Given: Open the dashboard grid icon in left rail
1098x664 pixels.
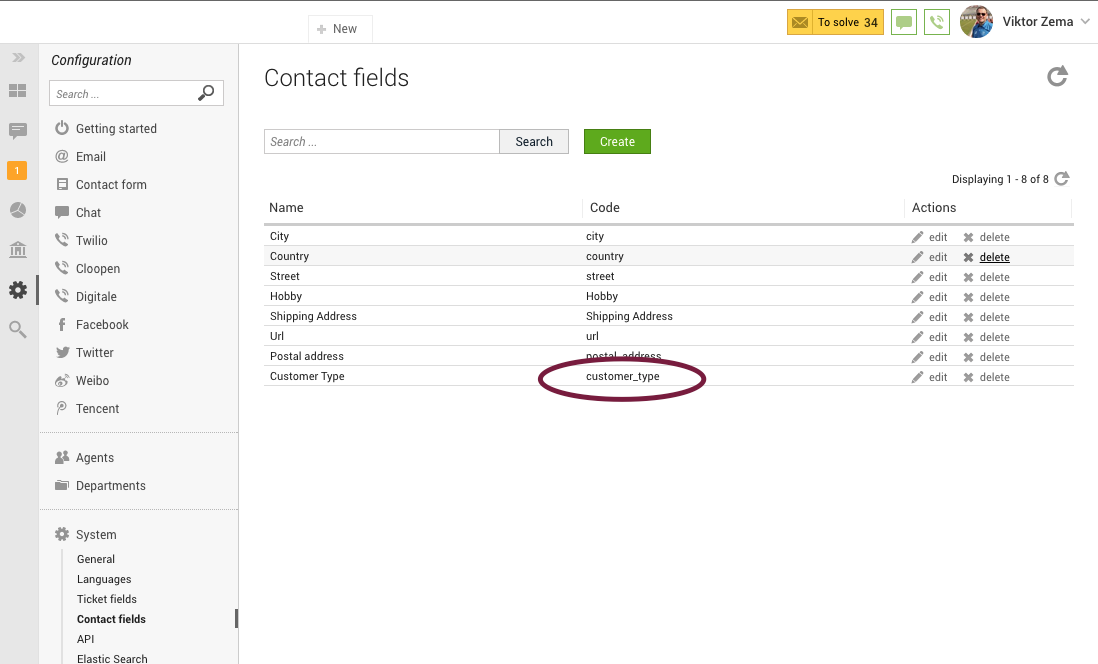Looking at the screenshot, I should coord(18,90).
